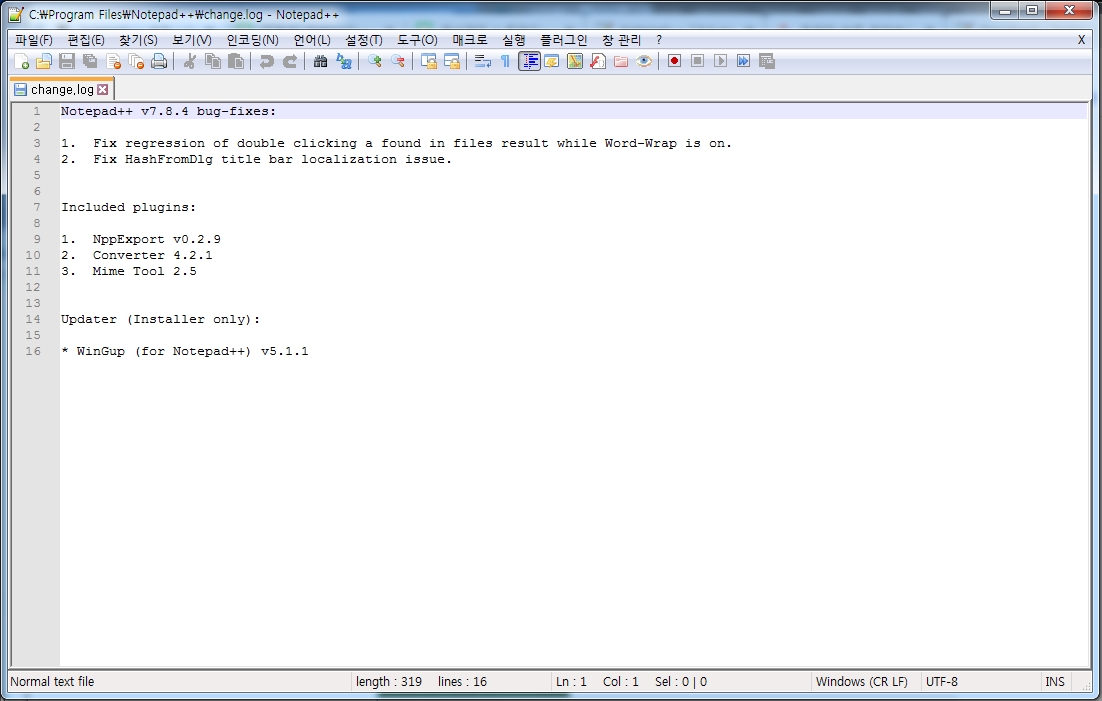The height and width of the screenshot is (701, 1102).
Task: Open the 언어(L) menu
Action: tap(312, 40)
